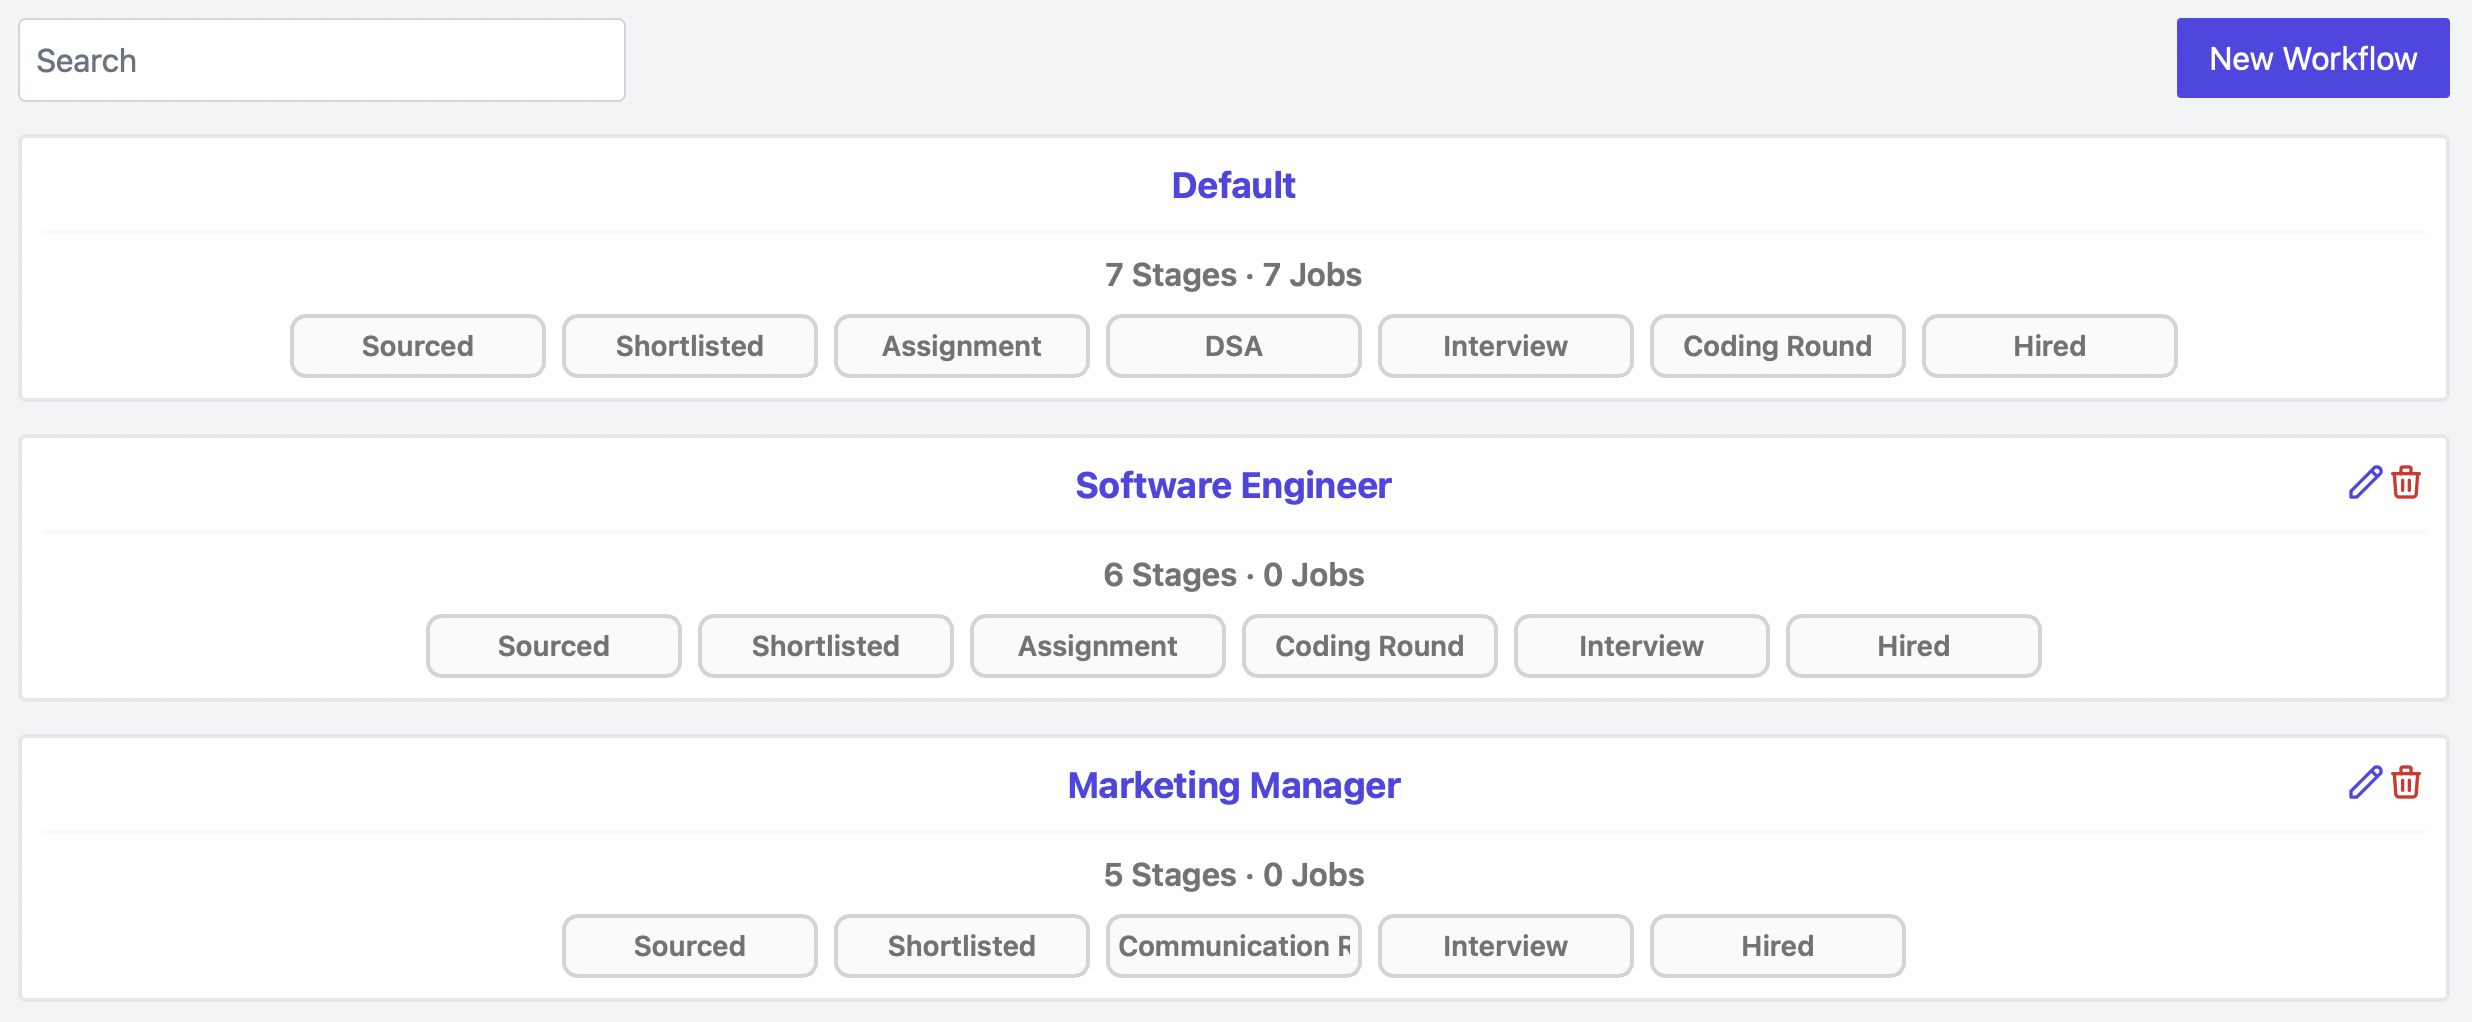Create a New Workflow
The width and height of the screenshot is (2472, 1022).
pyautogui.click(x=2313, y=58)
